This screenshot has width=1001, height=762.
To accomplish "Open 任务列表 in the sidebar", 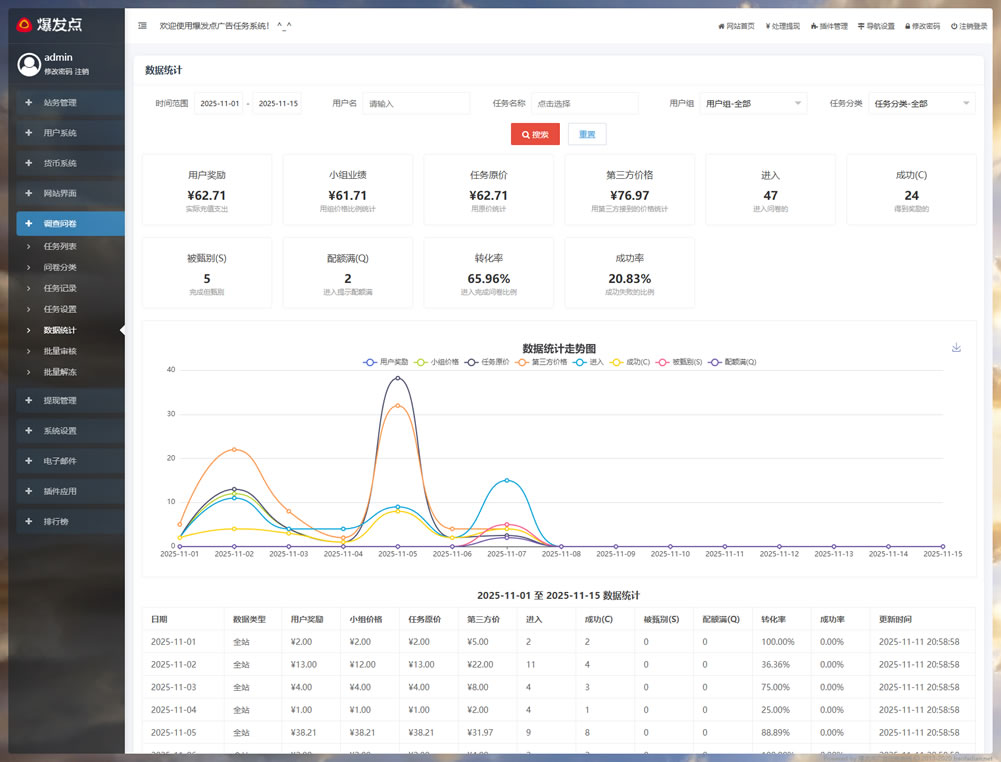I will pyautogui.click(x=60, y=246).
